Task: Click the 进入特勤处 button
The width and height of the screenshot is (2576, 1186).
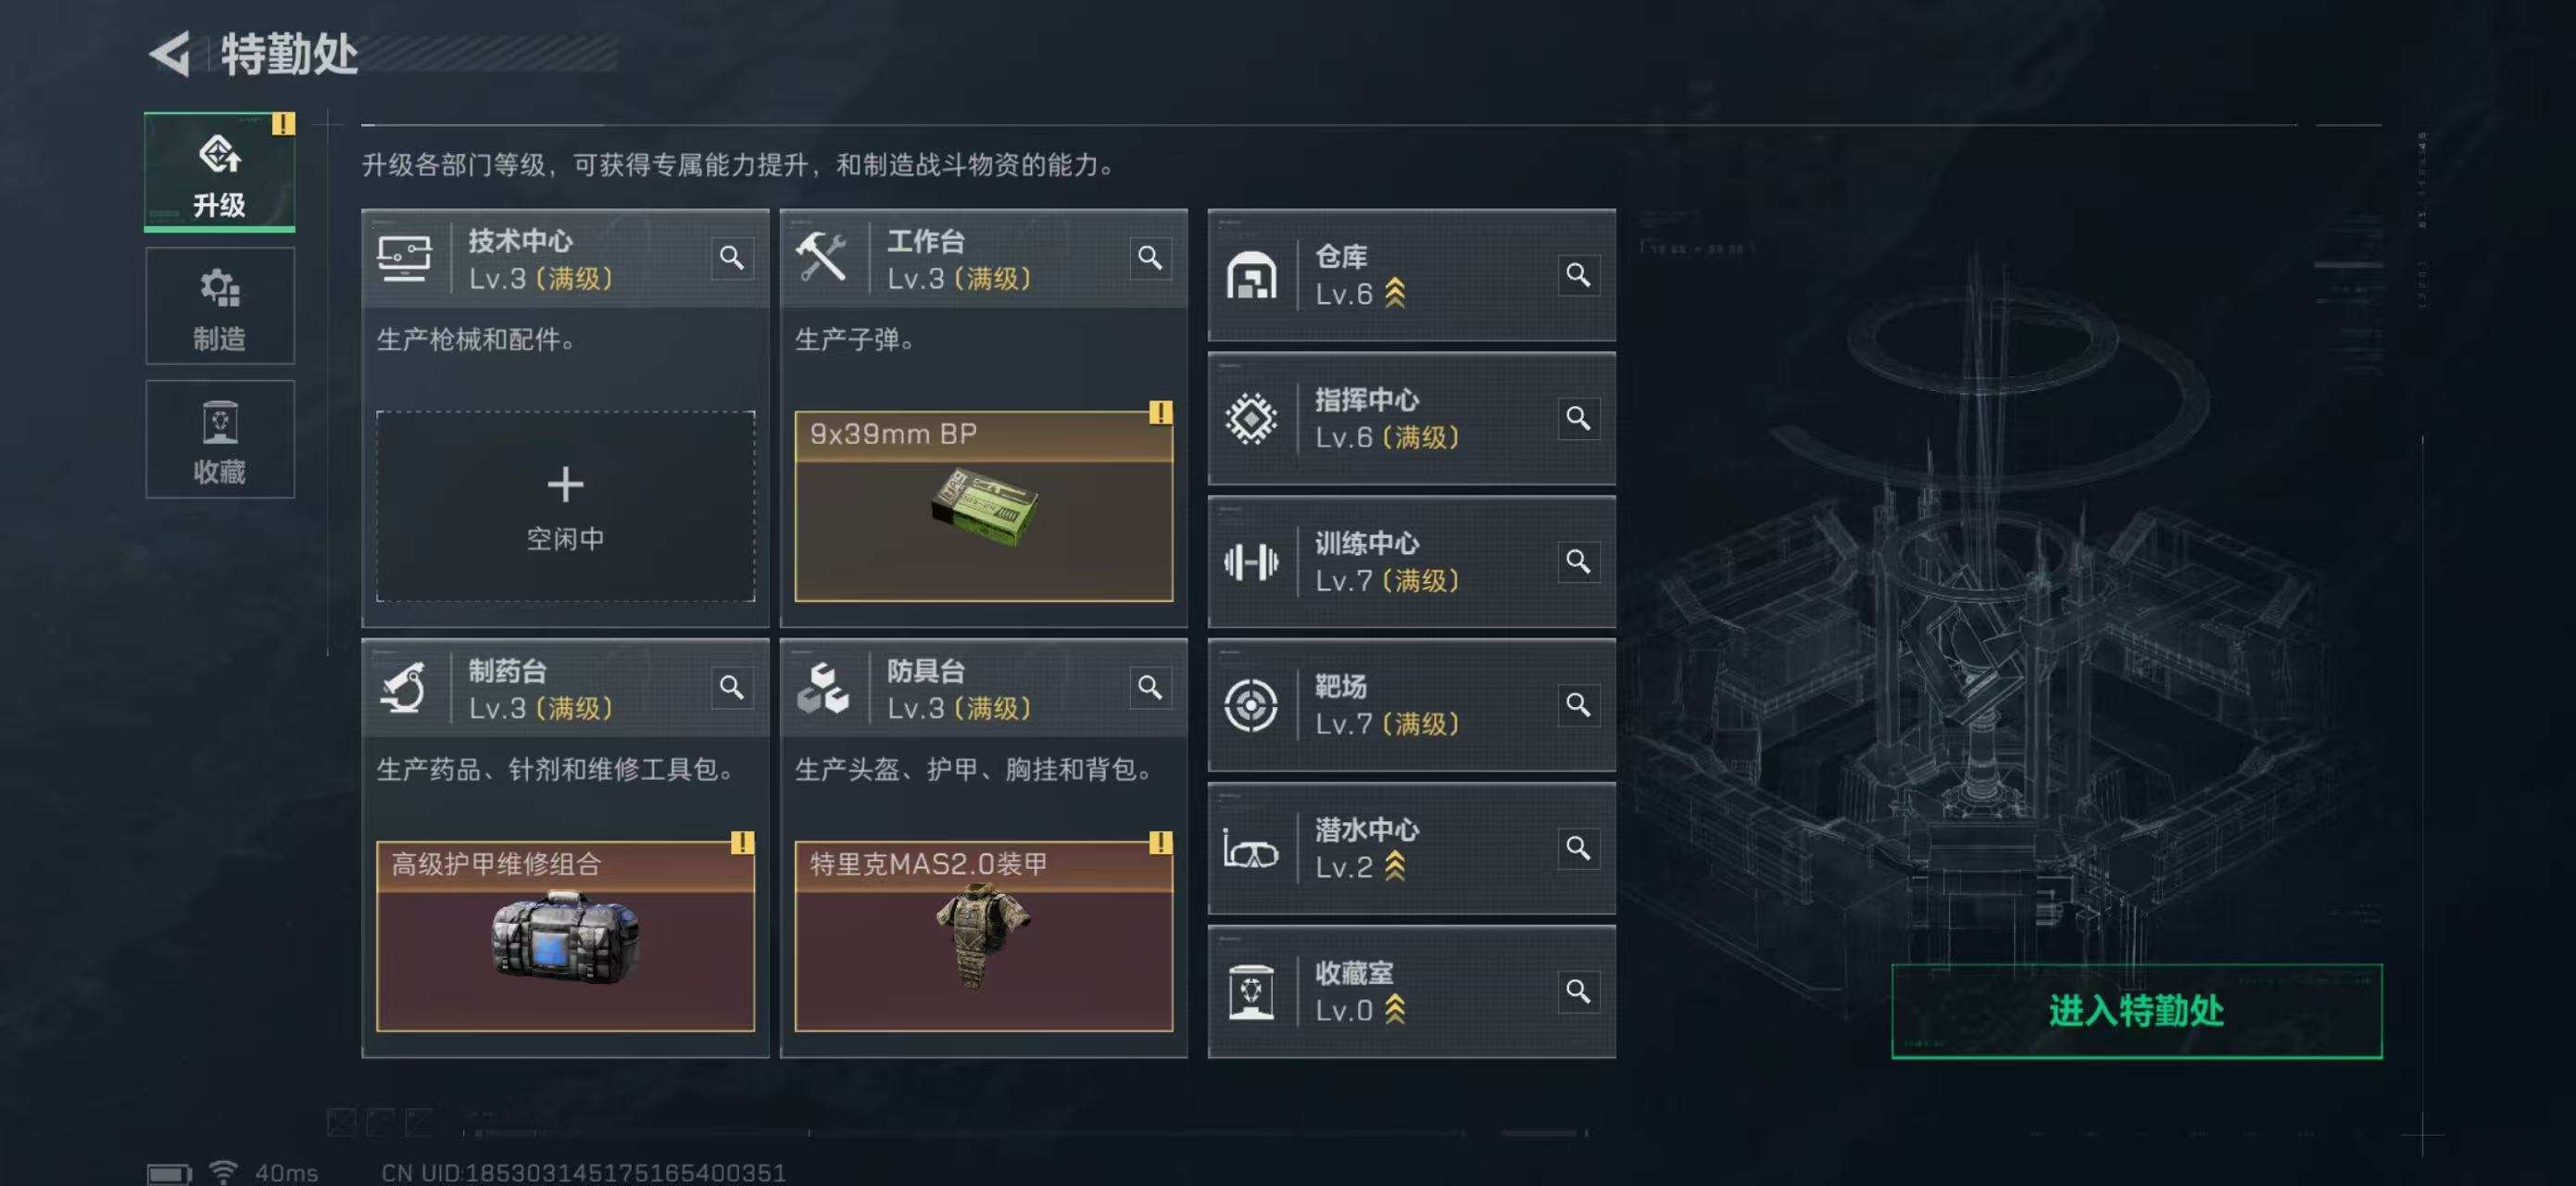Action: [2136, 1011]
